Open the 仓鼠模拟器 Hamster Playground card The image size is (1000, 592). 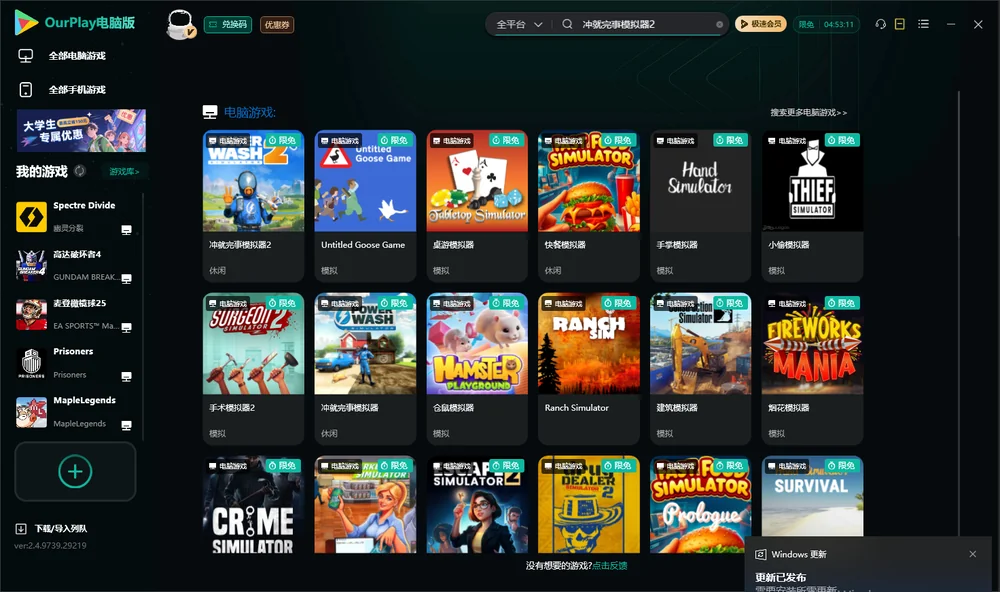pyautogui.click(x=477, y=368)
